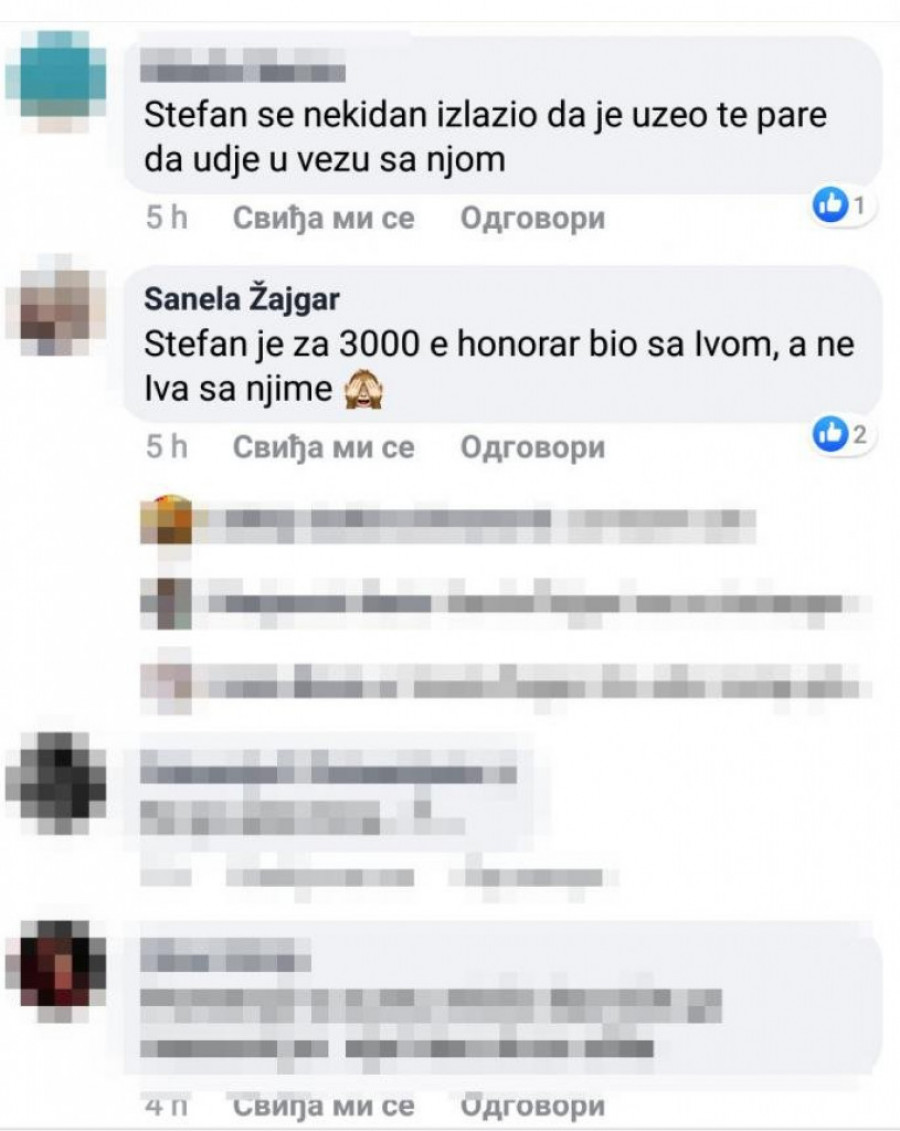Screen dimensions: 900x1131
Task: Reply to Sanela Žajgar's comment with Одговори
Action: pyautogui.click(x=532, y=447)
